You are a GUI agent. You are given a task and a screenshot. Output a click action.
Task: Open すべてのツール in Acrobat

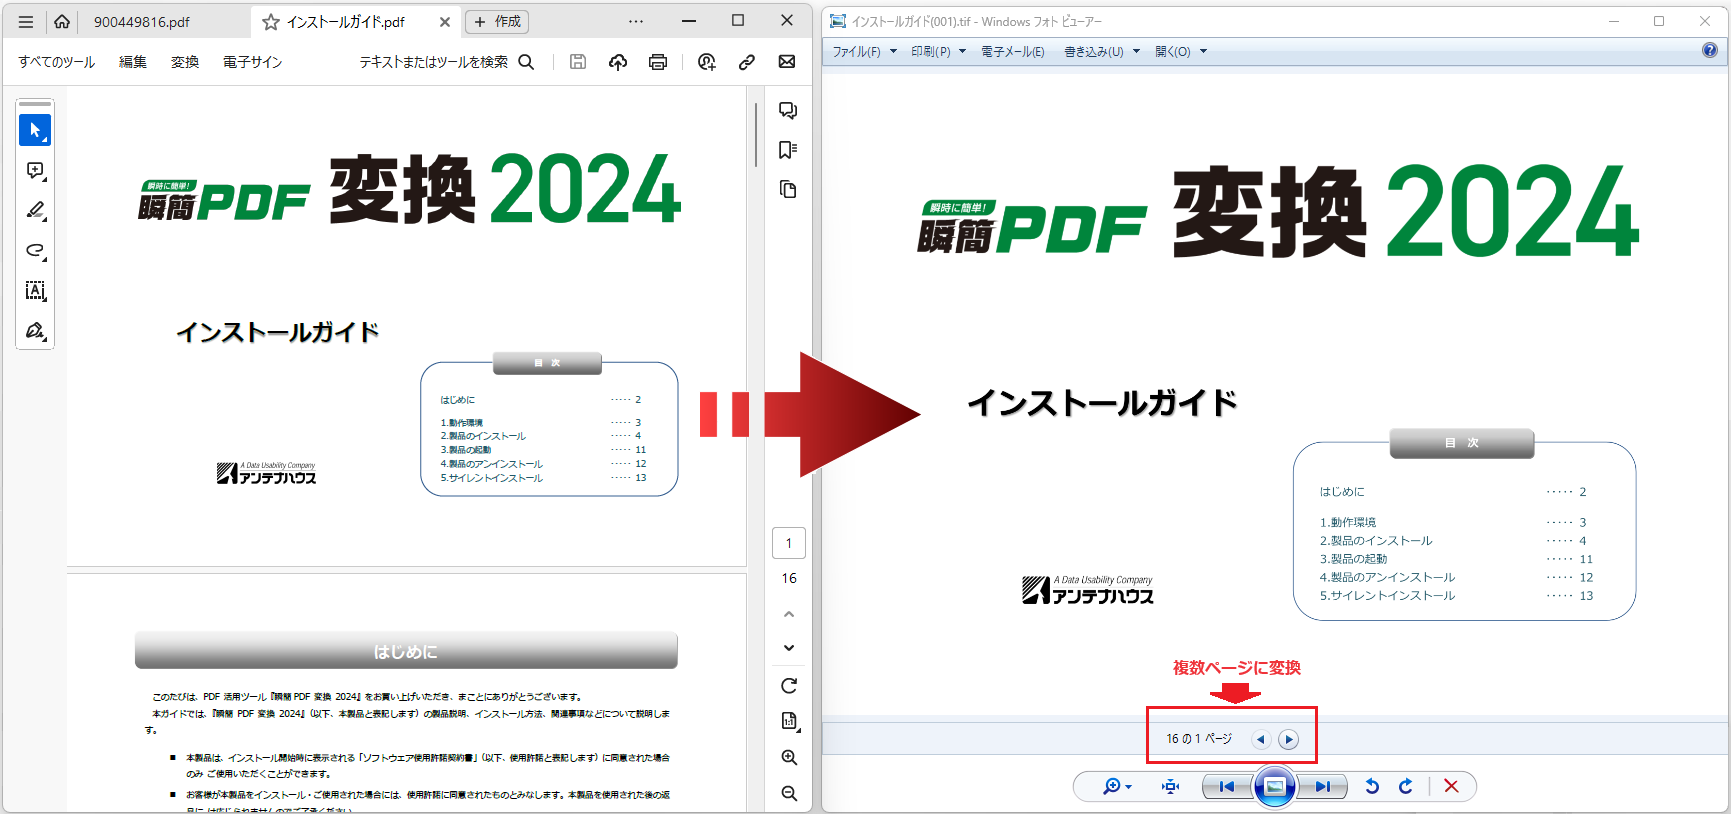[x=57, y=62]
